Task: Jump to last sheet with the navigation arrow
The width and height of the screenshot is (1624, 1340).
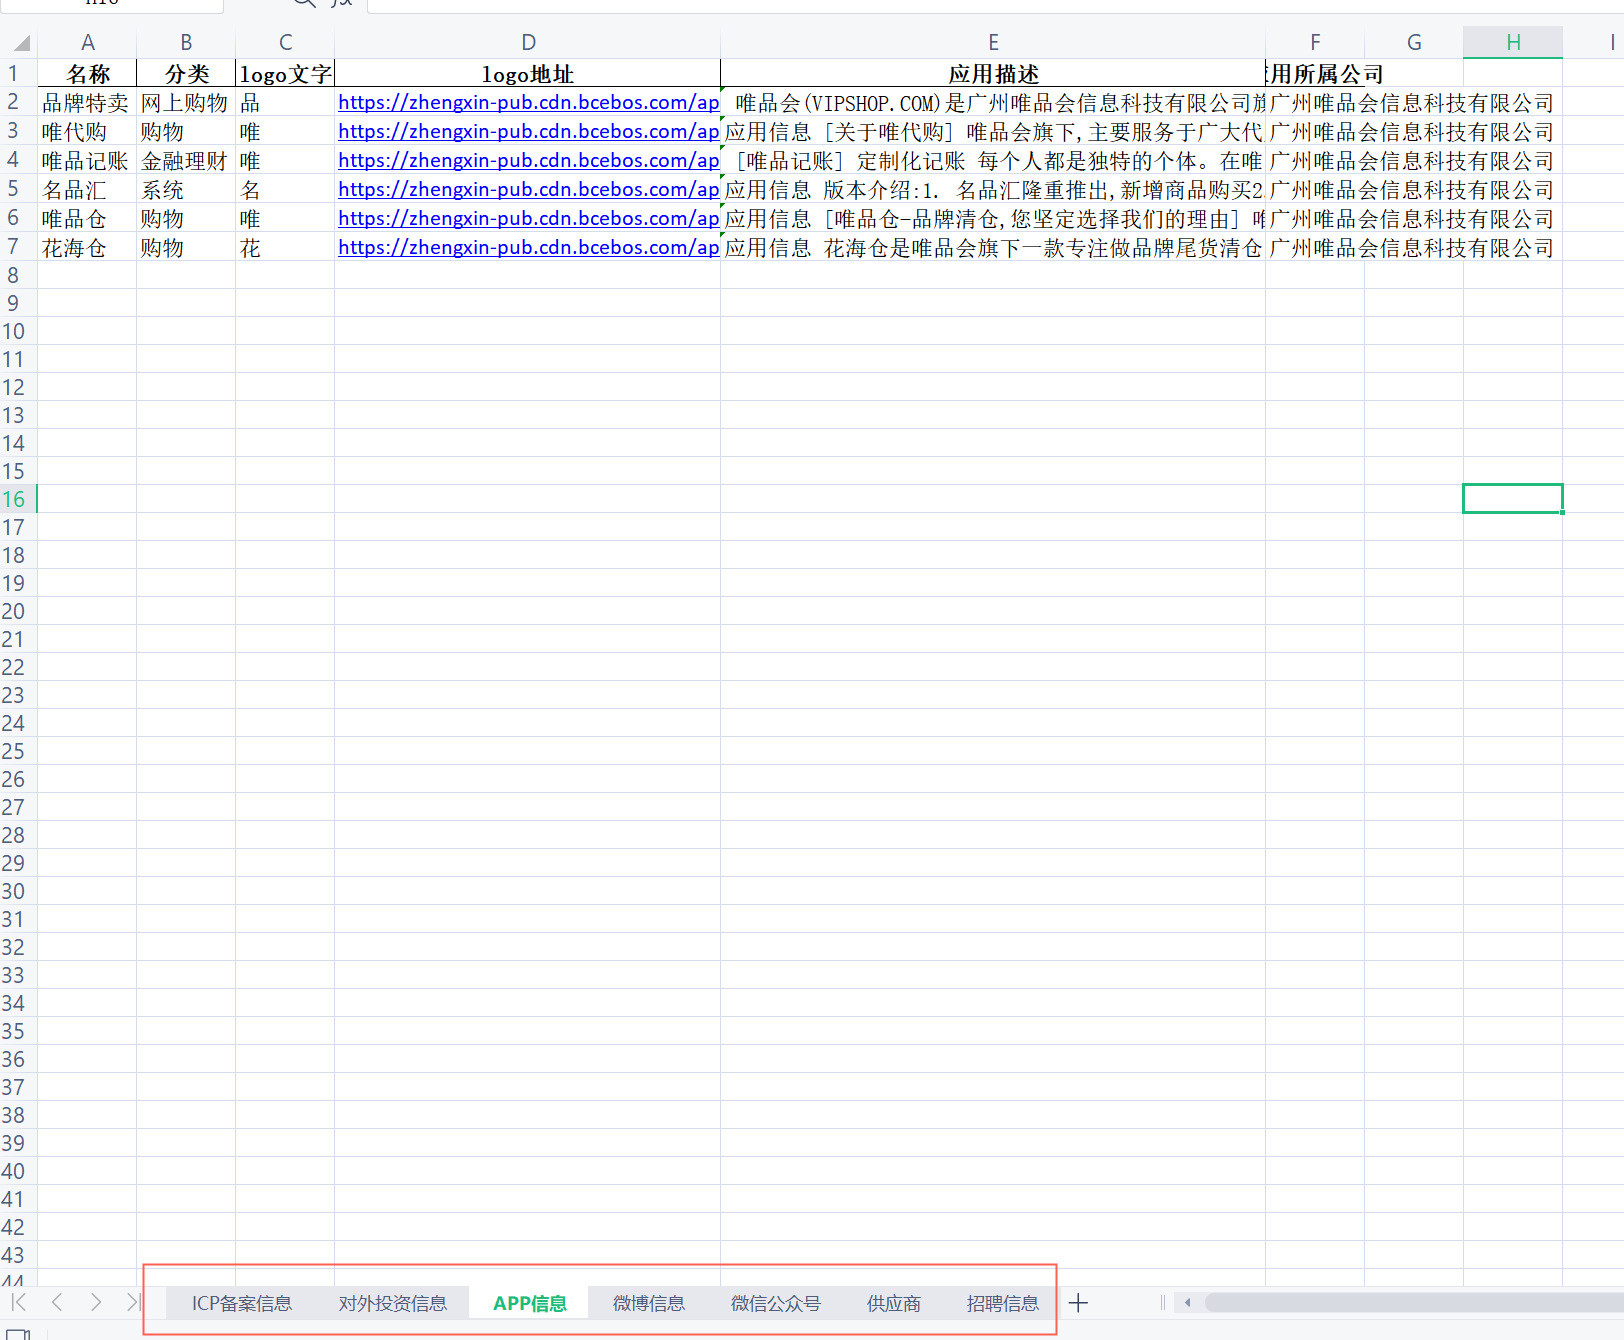Action: [133, 1302]
